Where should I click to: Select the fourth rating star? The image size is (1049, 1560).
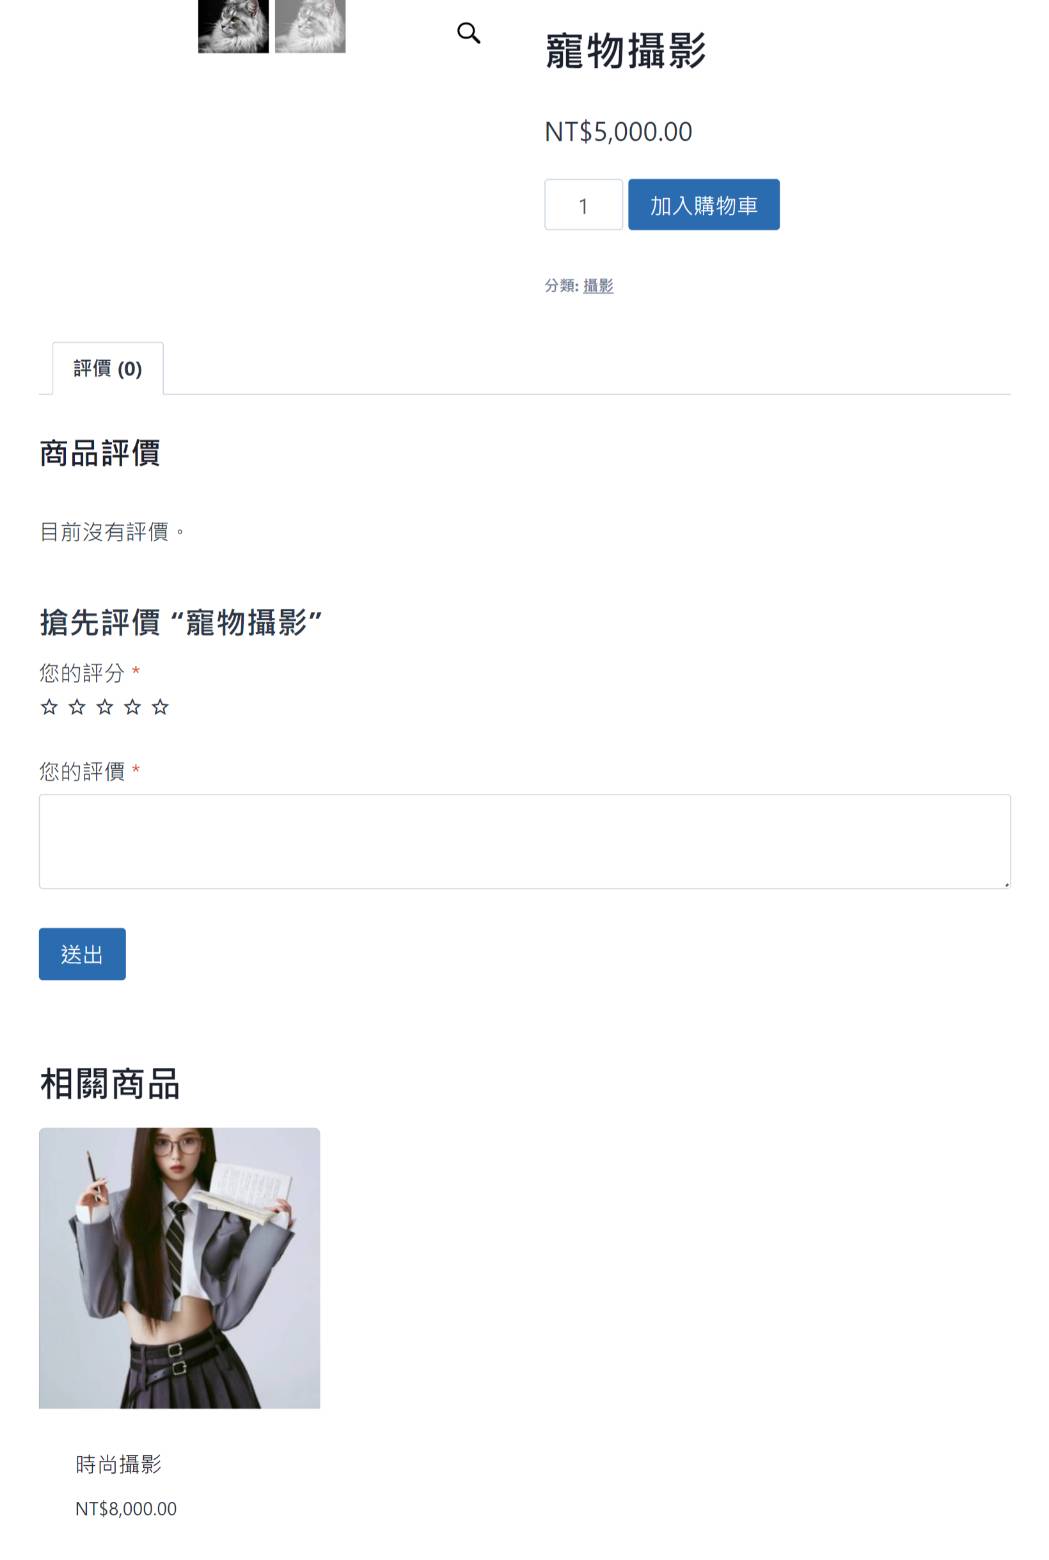(132, 707)
